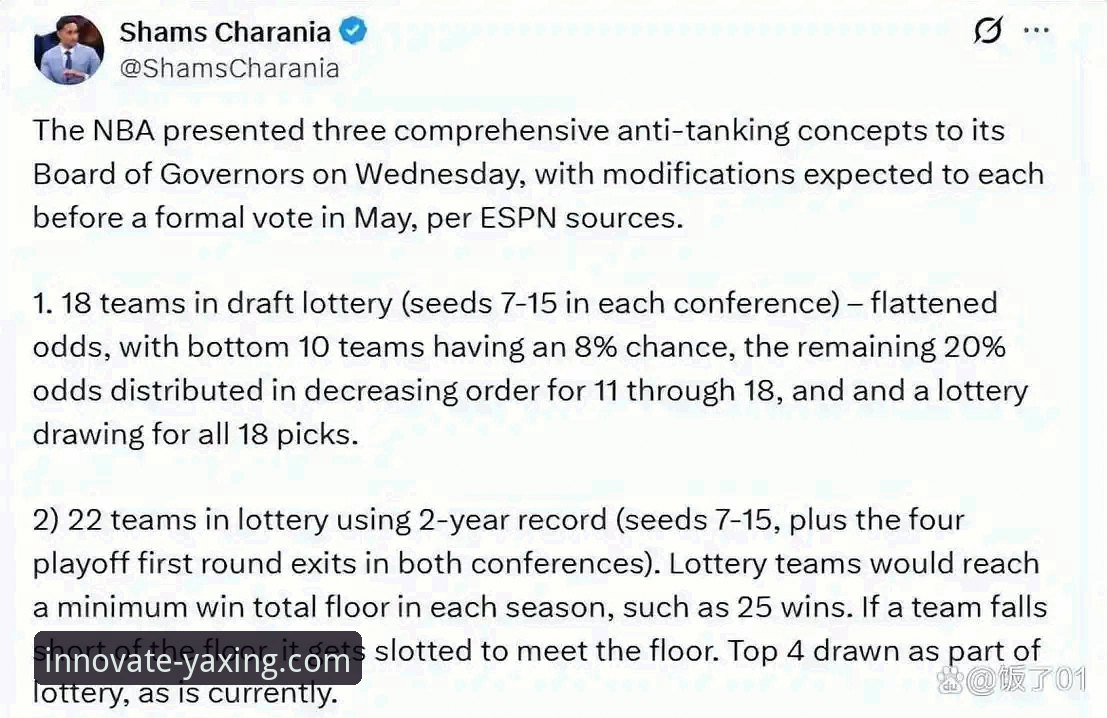Click the Shams Charania display name

(x=224, y=30)
